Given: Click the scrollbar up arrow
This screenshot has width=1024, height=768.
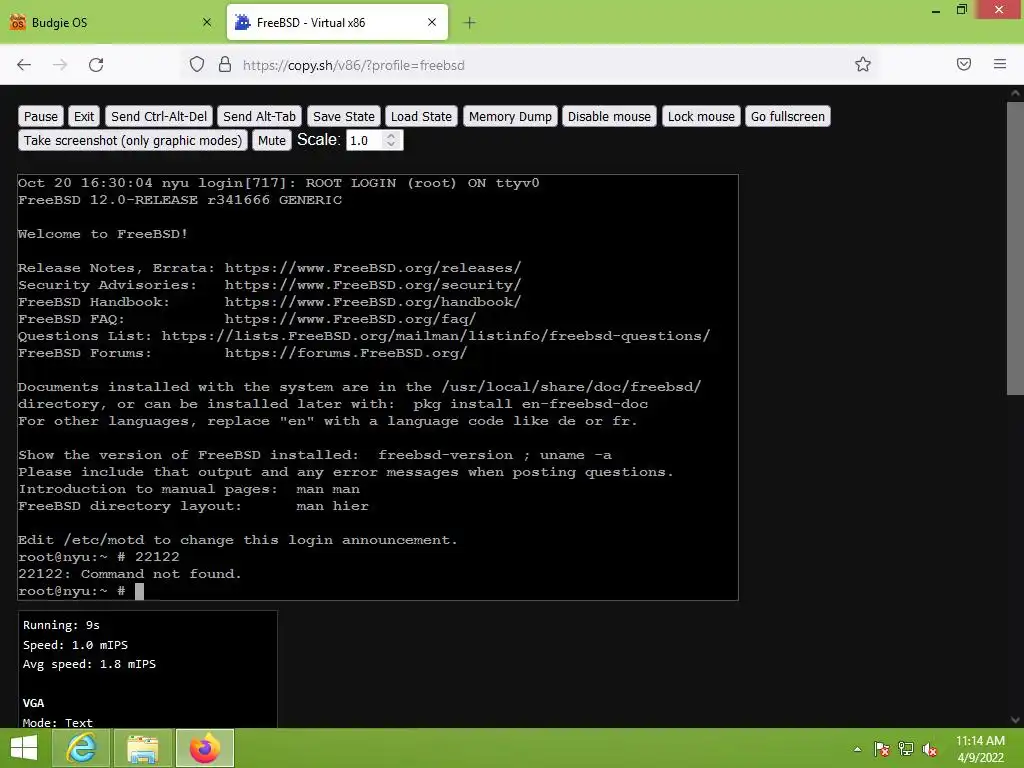Looking at the screenshot, I should click(1015, 93).
